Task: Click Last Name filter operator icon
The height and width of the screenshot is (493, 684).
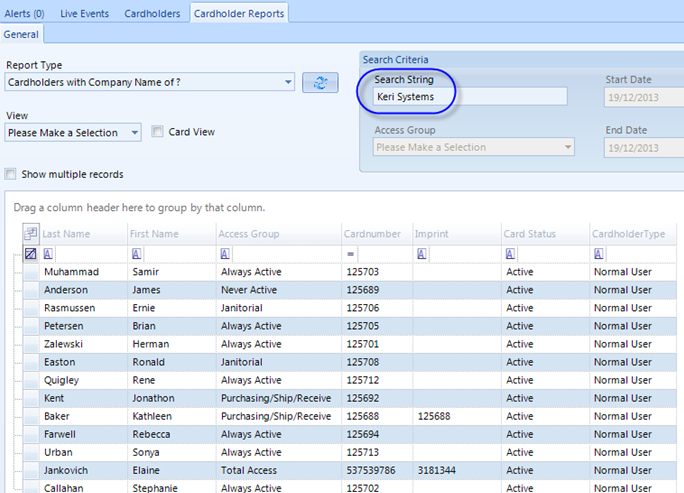Action: (x=49, y=254)
